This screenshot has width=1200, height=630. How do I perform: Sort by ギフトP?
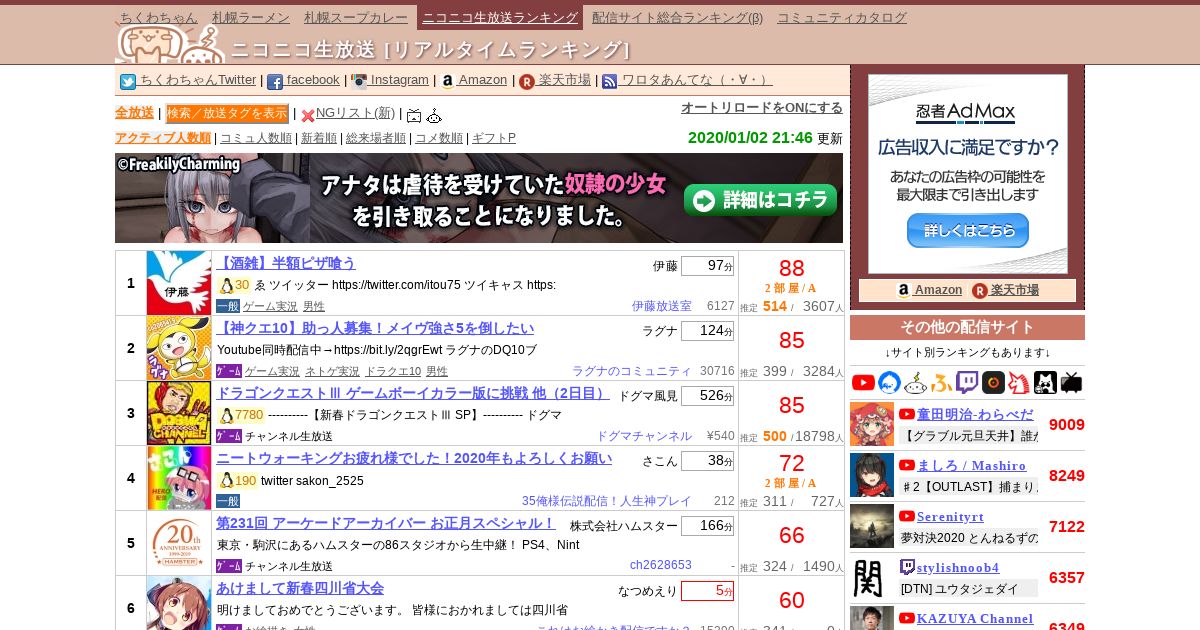coord(494,138)
